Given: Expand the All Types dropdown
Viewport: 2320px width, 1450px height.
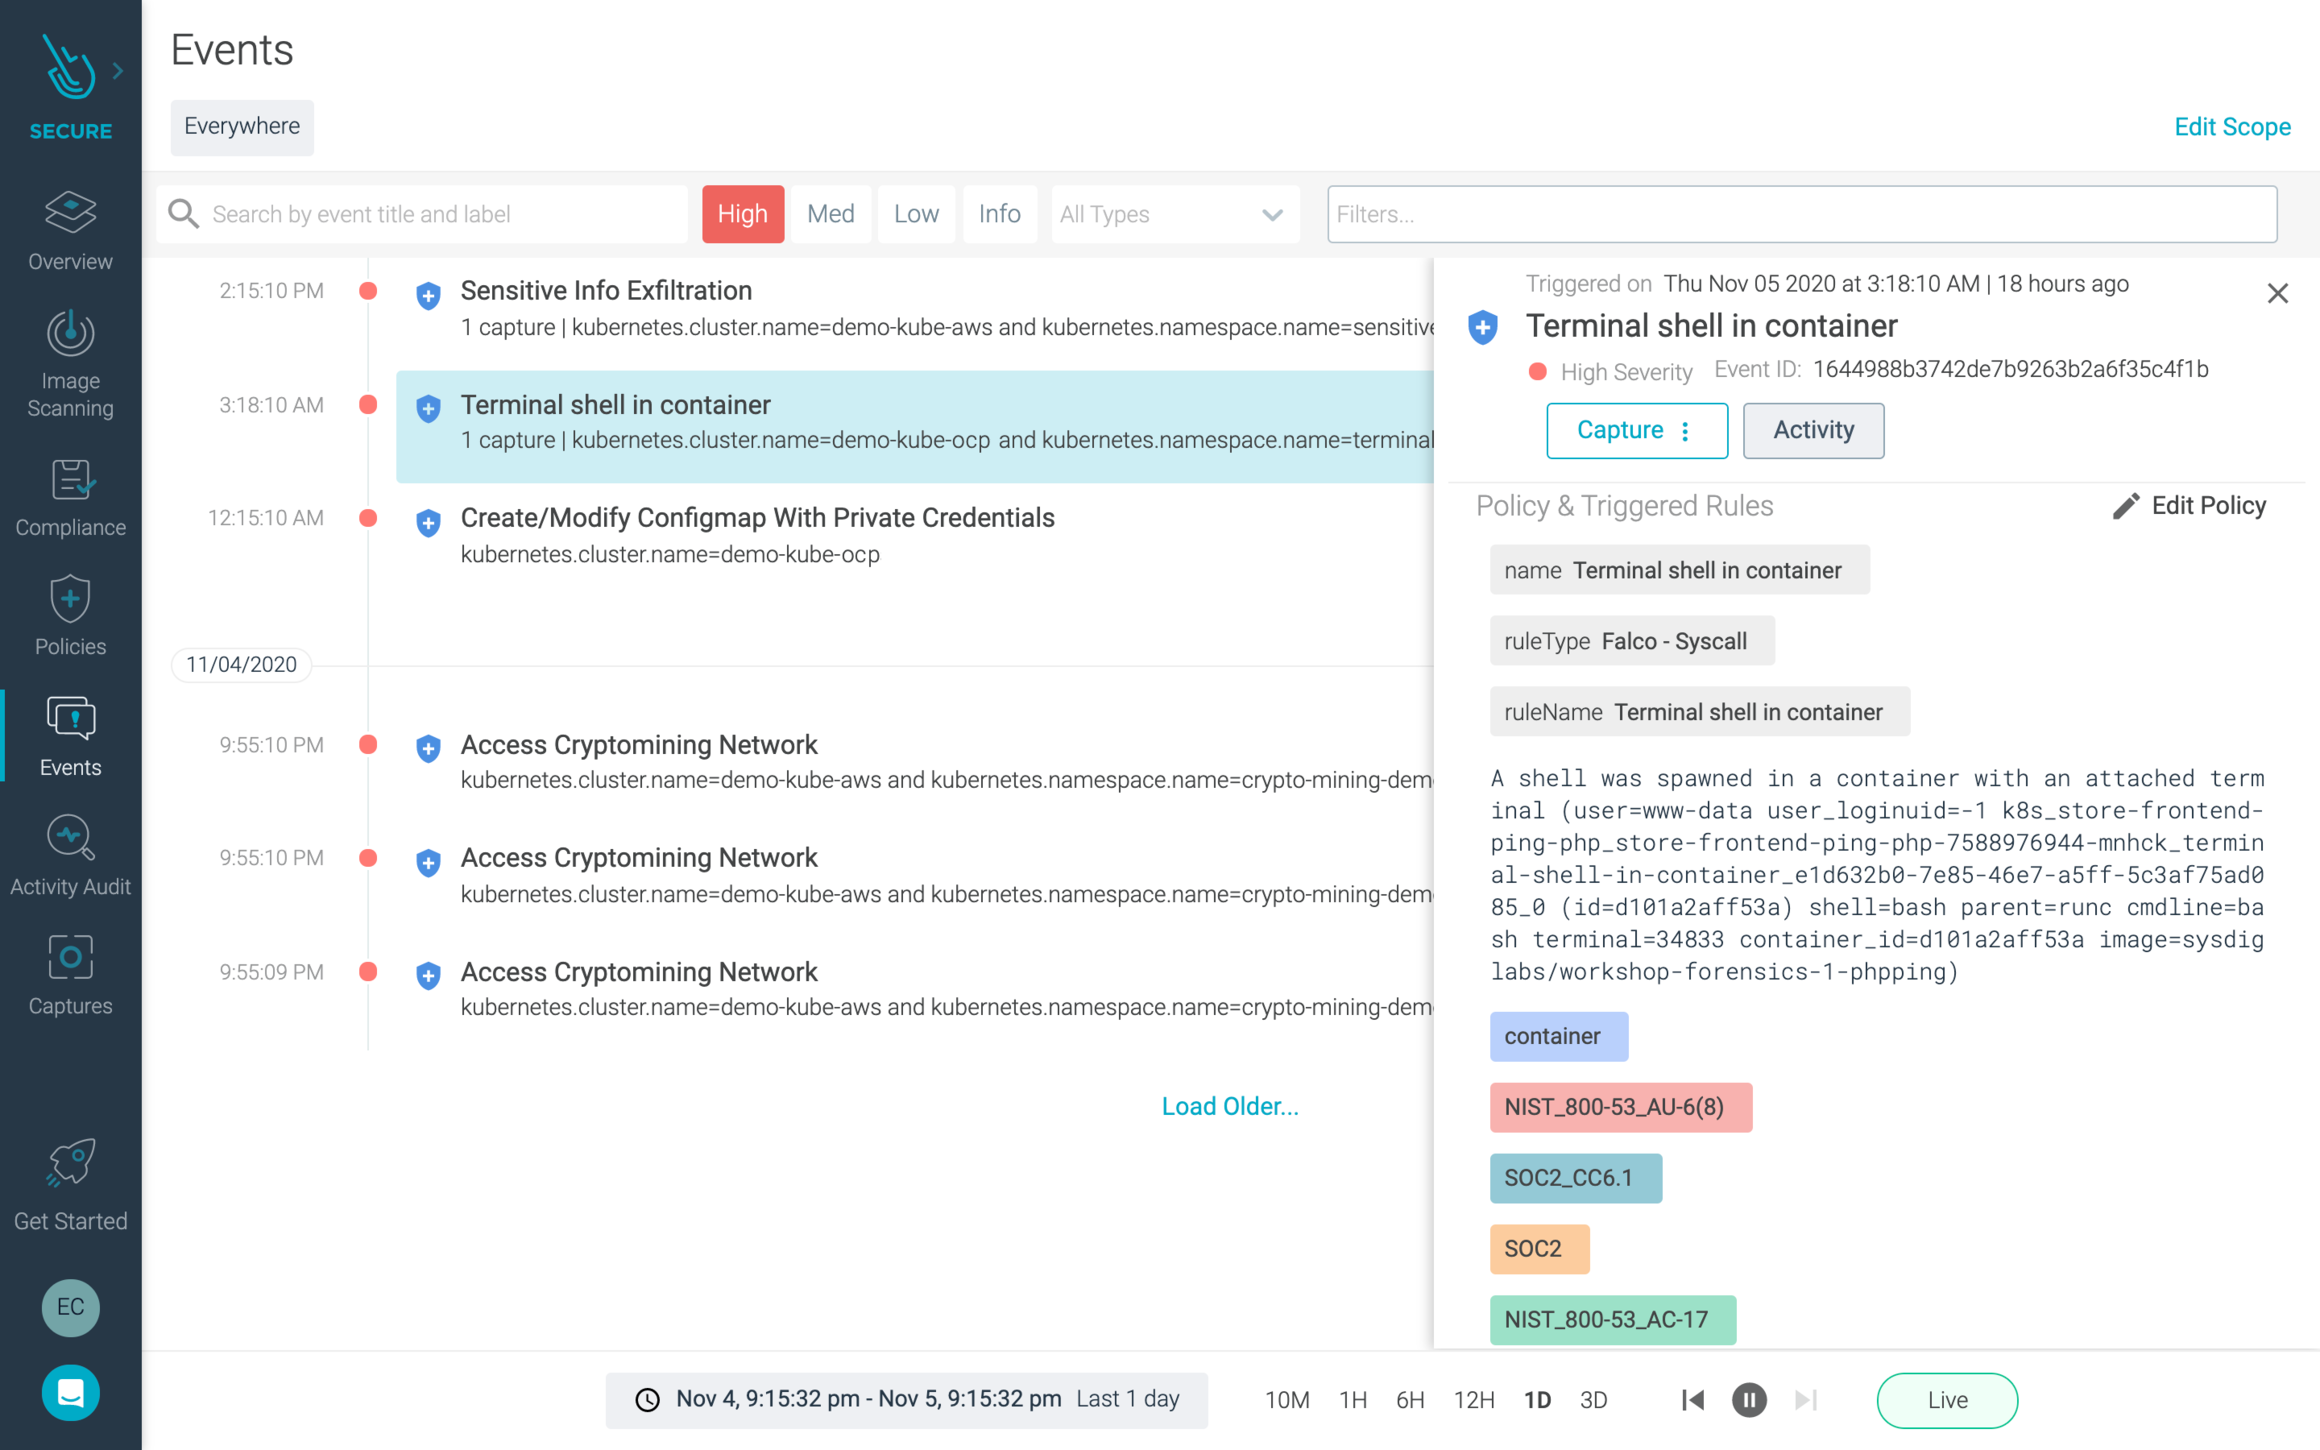Looking at the screenshot, I should [x=1174, y=214].
